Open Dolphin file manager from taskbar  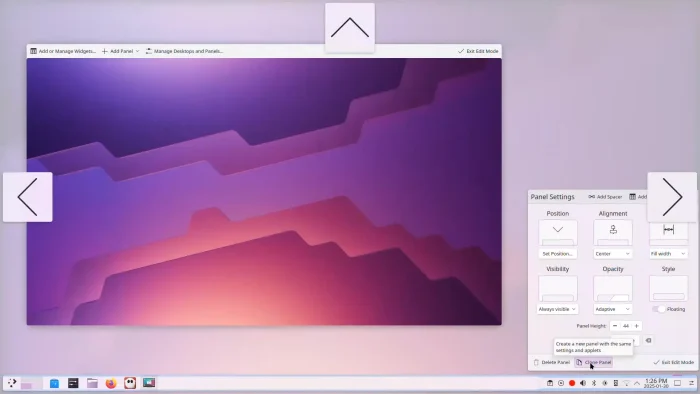[92, 383]
